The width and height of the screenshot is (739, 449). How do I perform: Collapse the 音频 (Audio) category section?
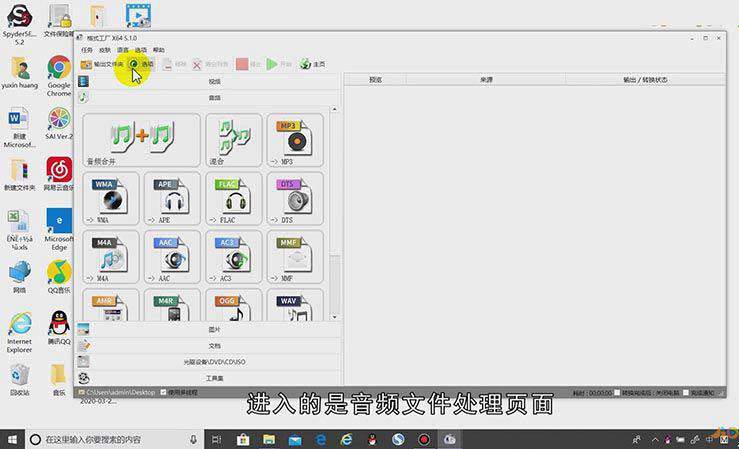tap(208, 98)
